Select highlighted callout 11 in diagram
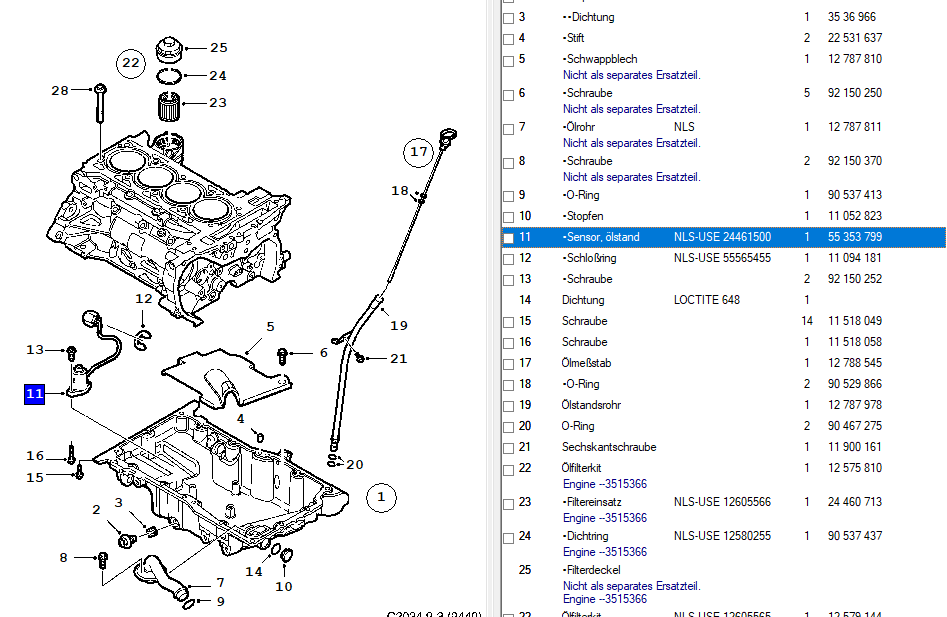Viewport: 947px width, 617px height. pos(34,394)
